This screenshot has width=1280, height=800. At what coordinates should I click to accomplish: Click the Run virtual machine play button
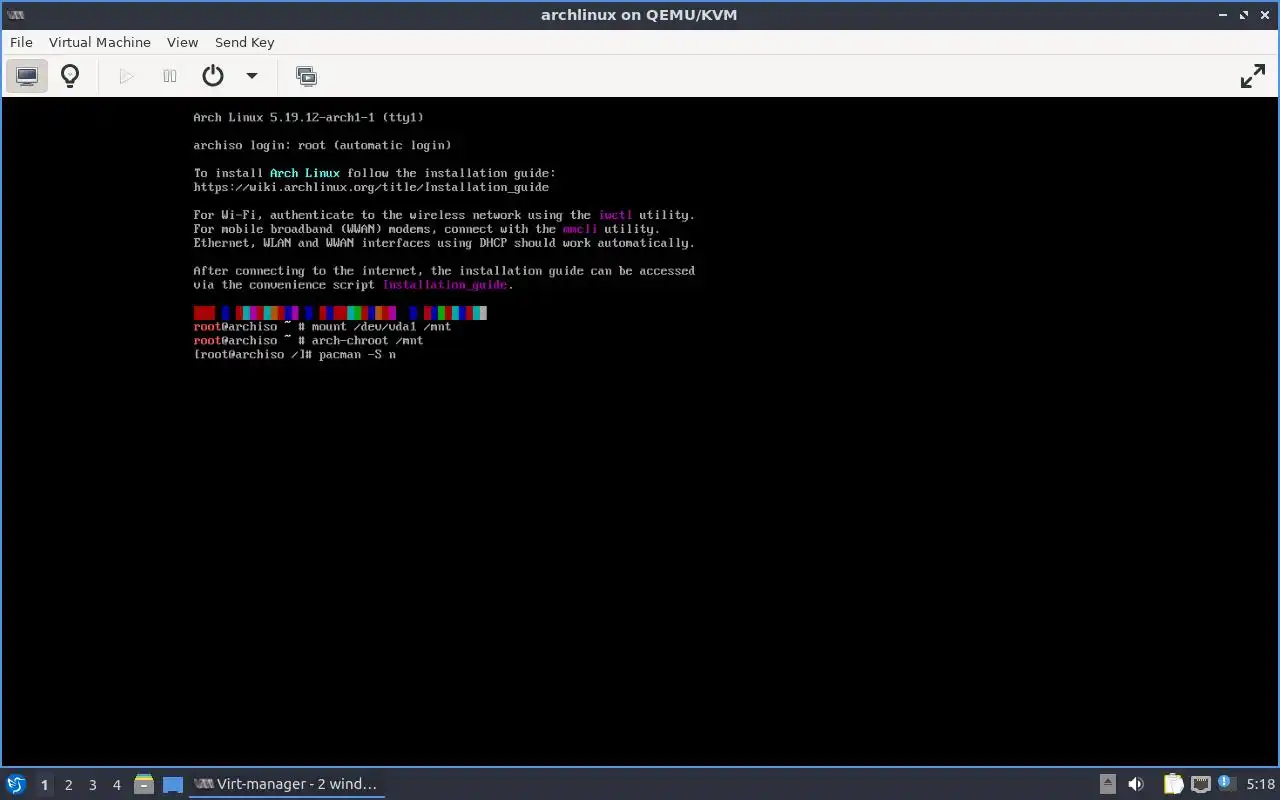[126, 76]
